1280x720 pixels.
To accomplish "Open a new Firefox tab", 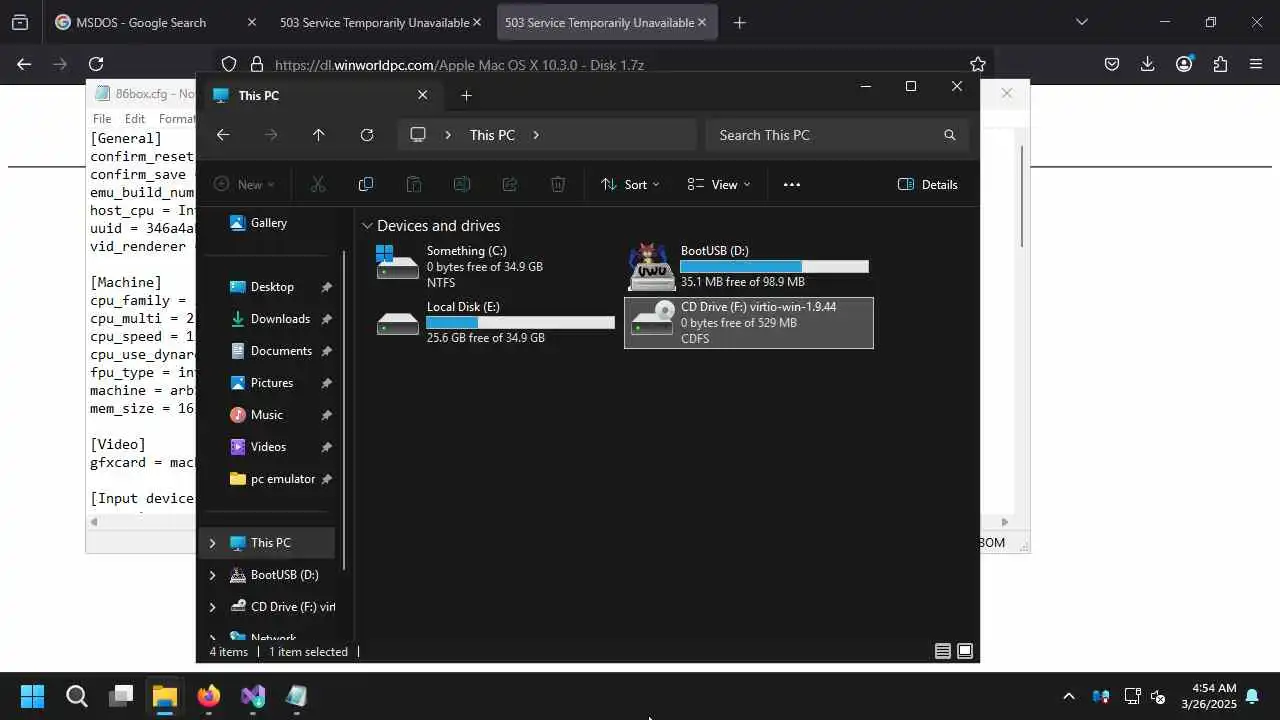I will tap(739, 22).
